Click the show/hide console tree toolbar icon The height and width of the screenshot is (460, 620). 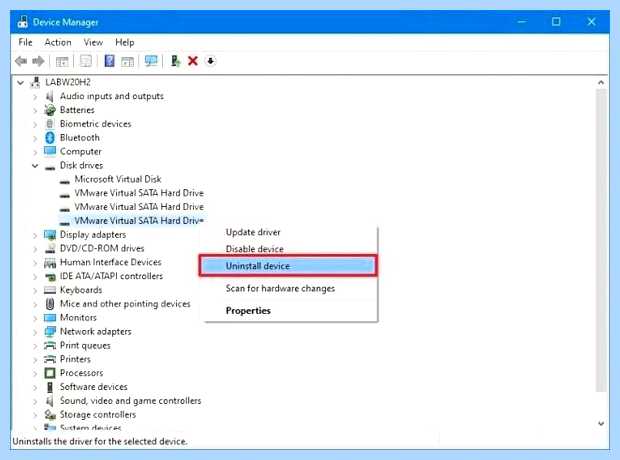62,61
